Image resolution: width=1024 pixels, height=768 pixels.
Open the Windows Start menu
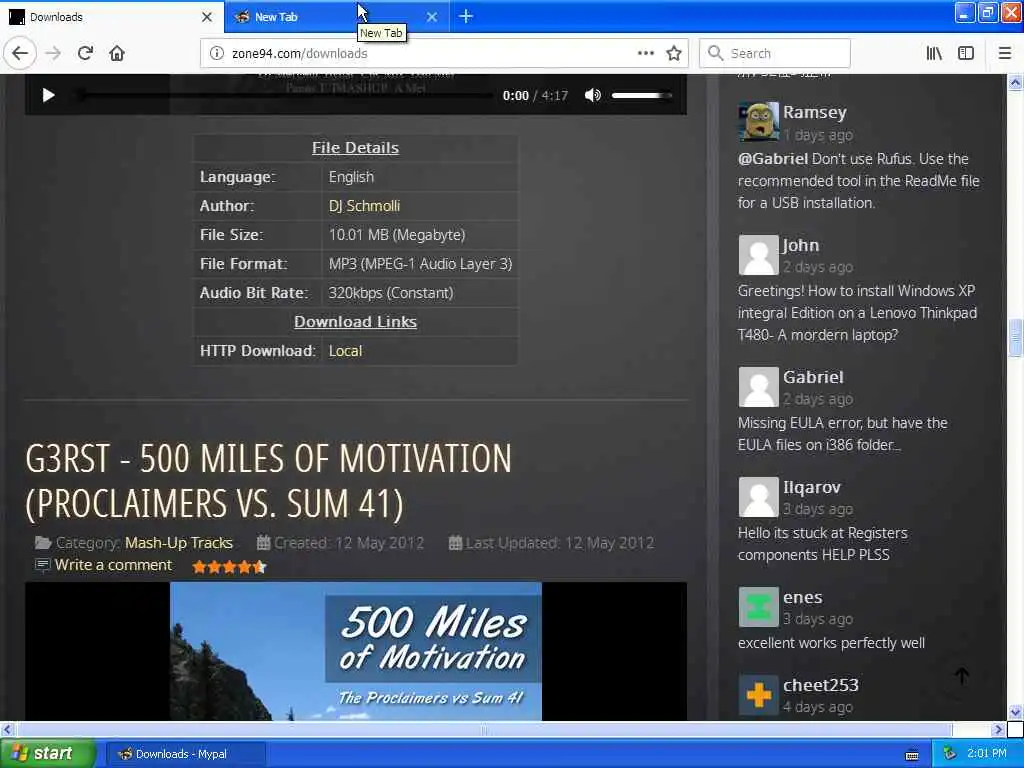tap(48, 753)
